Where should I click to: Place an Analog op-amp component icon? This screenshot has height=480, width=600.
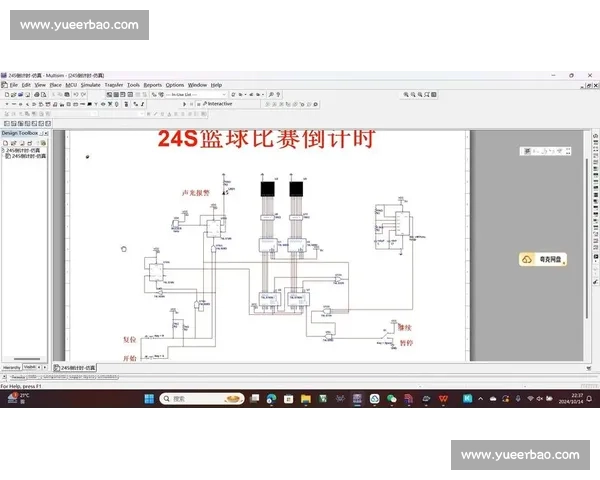(x=34, y=104)
